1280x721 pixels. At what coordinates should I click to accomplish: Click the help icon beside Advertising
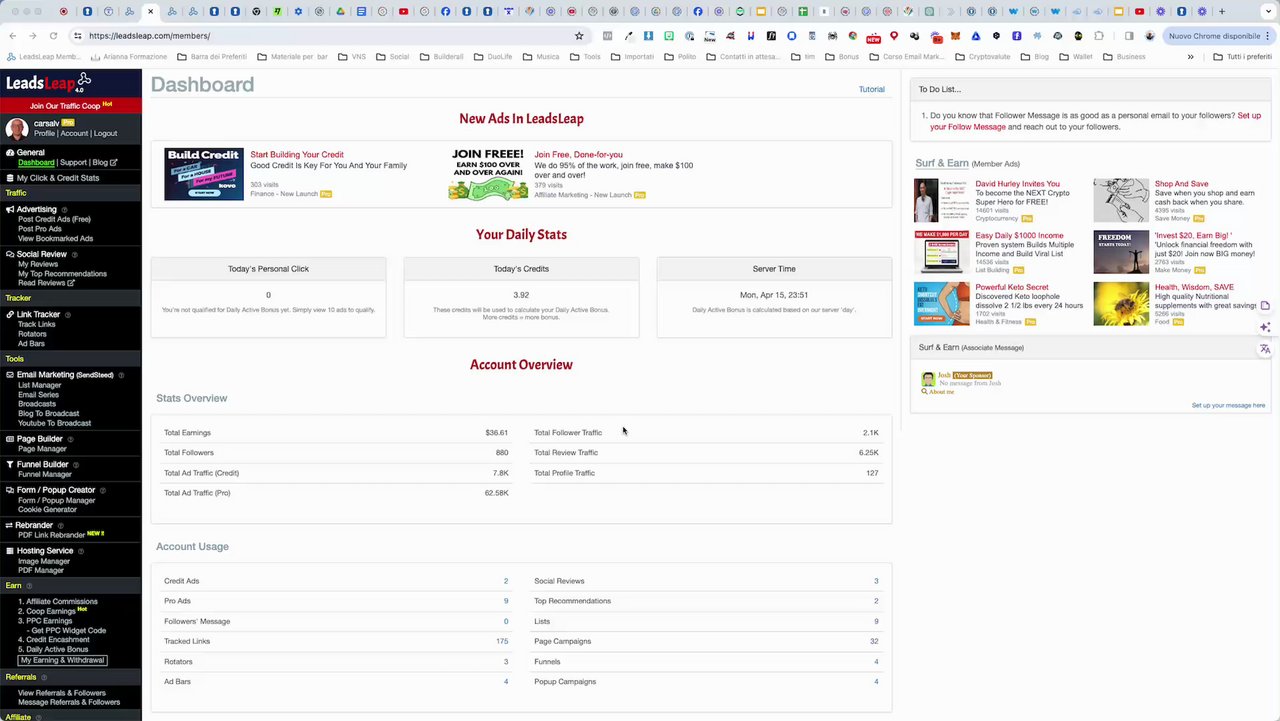coord(66,210)
